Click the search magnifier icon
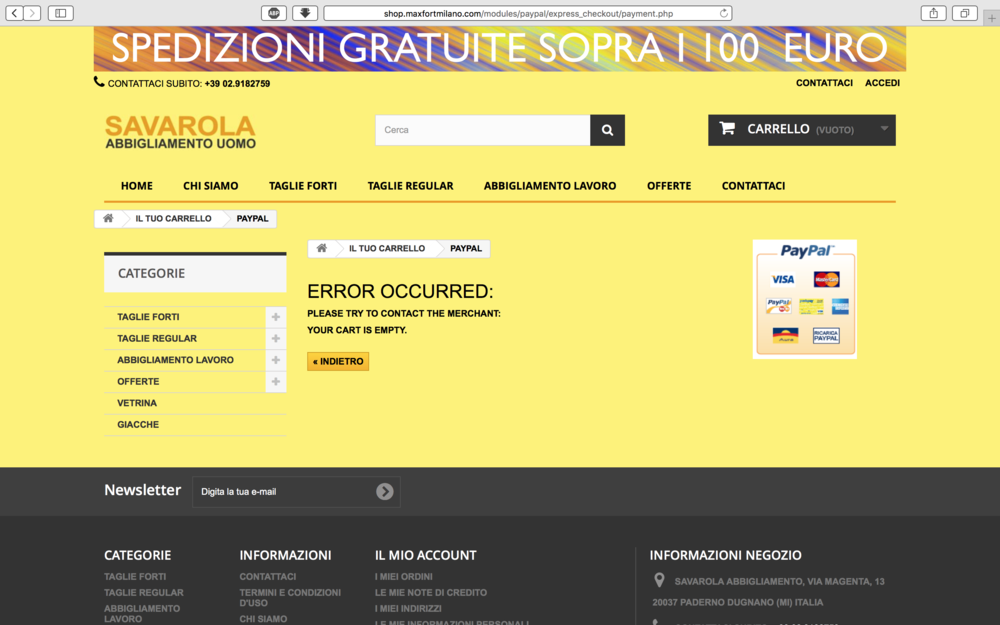Image resolution: width=1000 pixels, height=625 pixels. 607,130
